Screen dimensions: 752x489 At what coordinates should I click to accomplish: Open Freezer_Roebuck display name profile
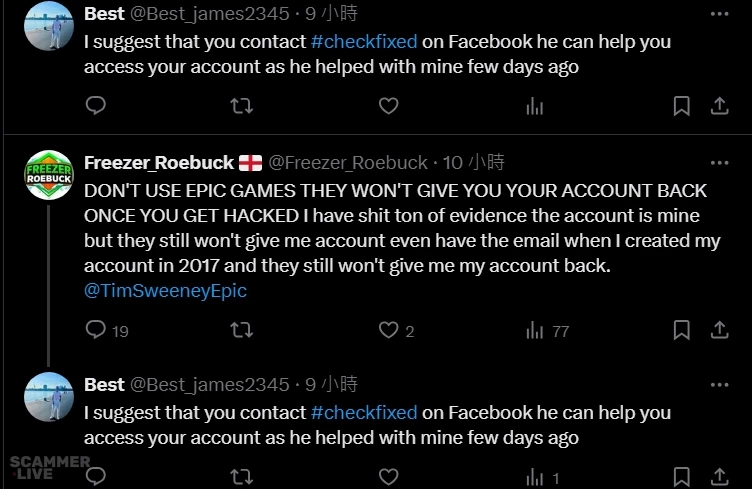158,162
